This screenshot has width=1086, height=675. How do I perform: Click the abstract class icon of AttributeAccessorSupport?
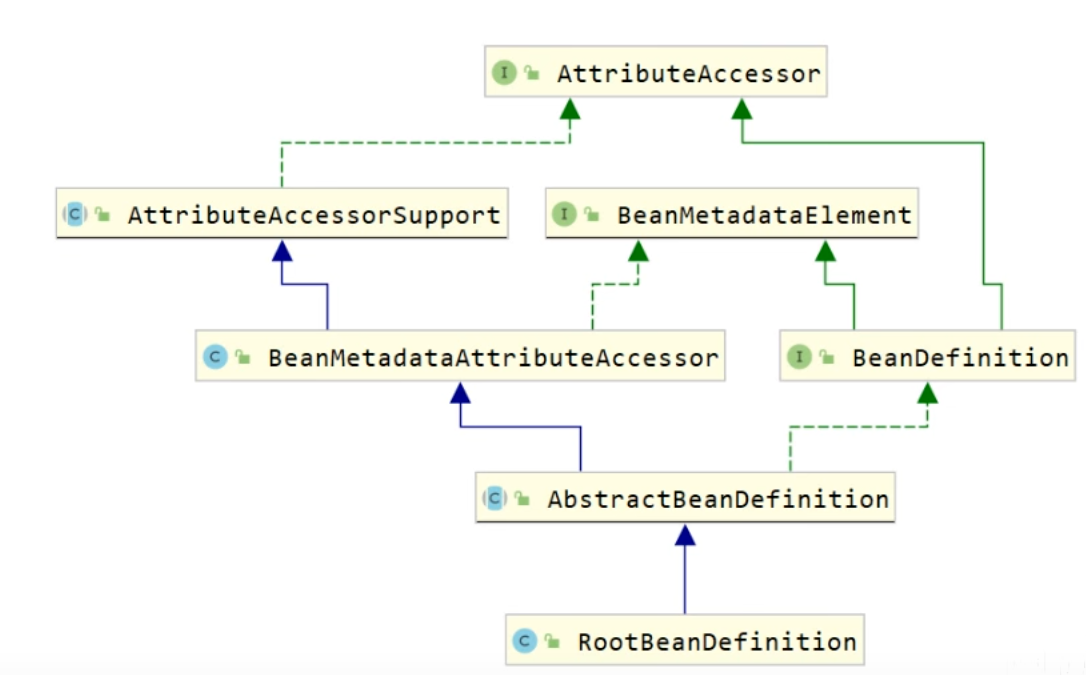pyautogui.click(x=76, y=215)
